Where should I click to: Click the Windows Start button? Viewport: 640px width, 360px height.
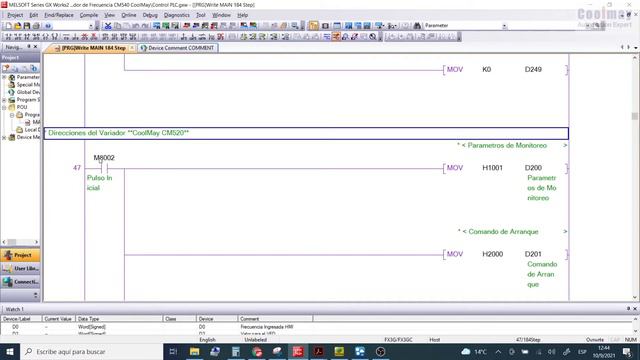(10, 351)
